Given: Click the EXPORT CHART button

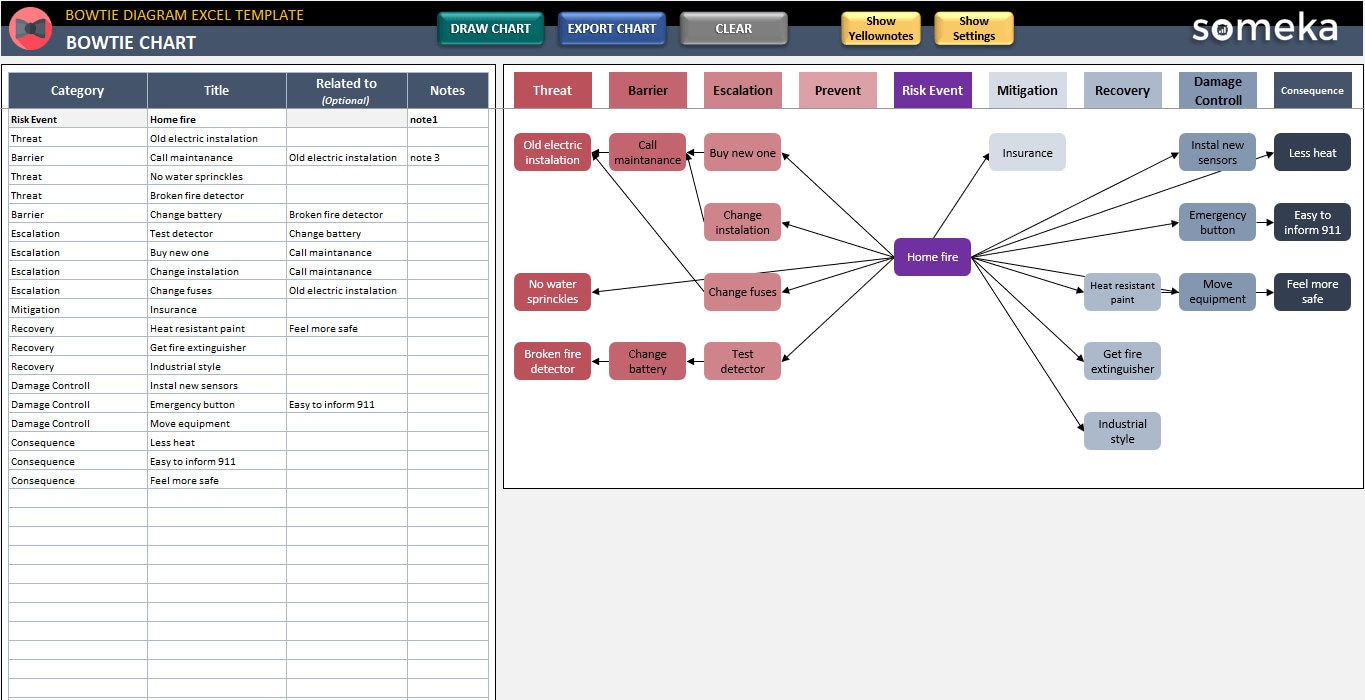Looking at the screenshot, I should click(612, 29).
